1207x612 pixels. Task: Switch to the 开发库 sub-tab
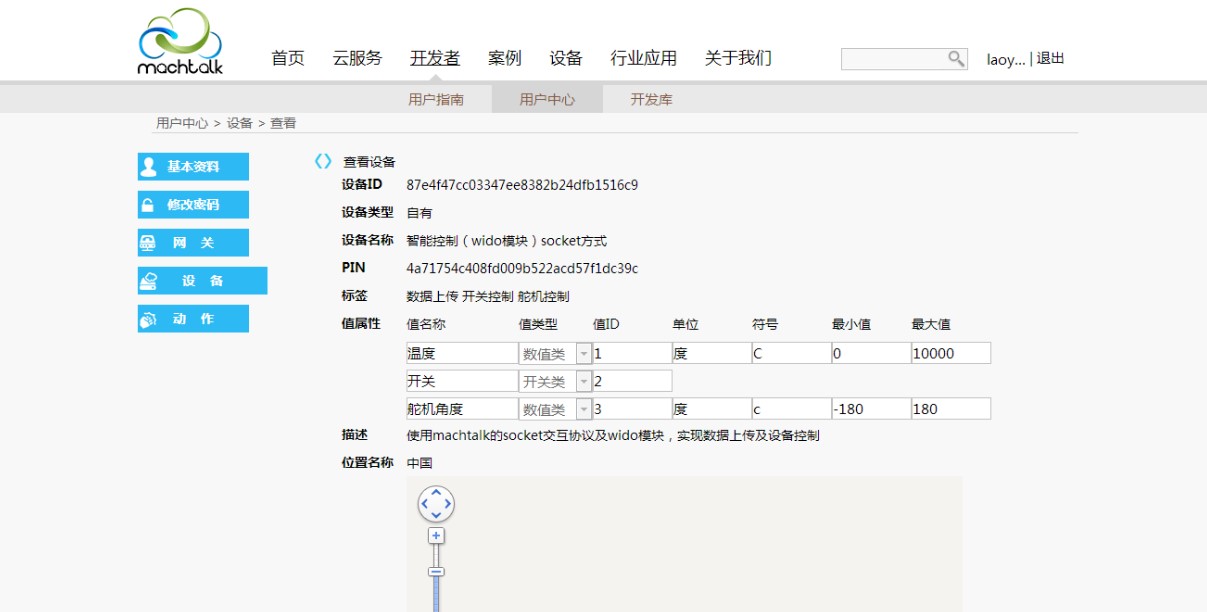point(651,99)
